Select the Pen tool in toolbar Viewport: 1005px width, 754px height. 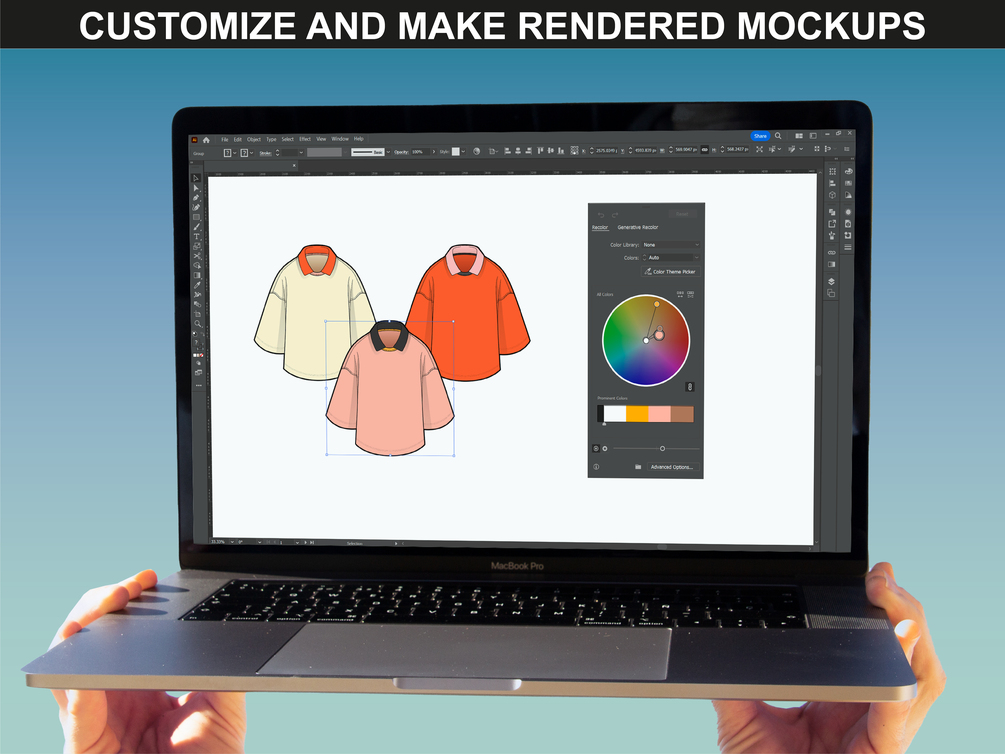tap(197, 197)
